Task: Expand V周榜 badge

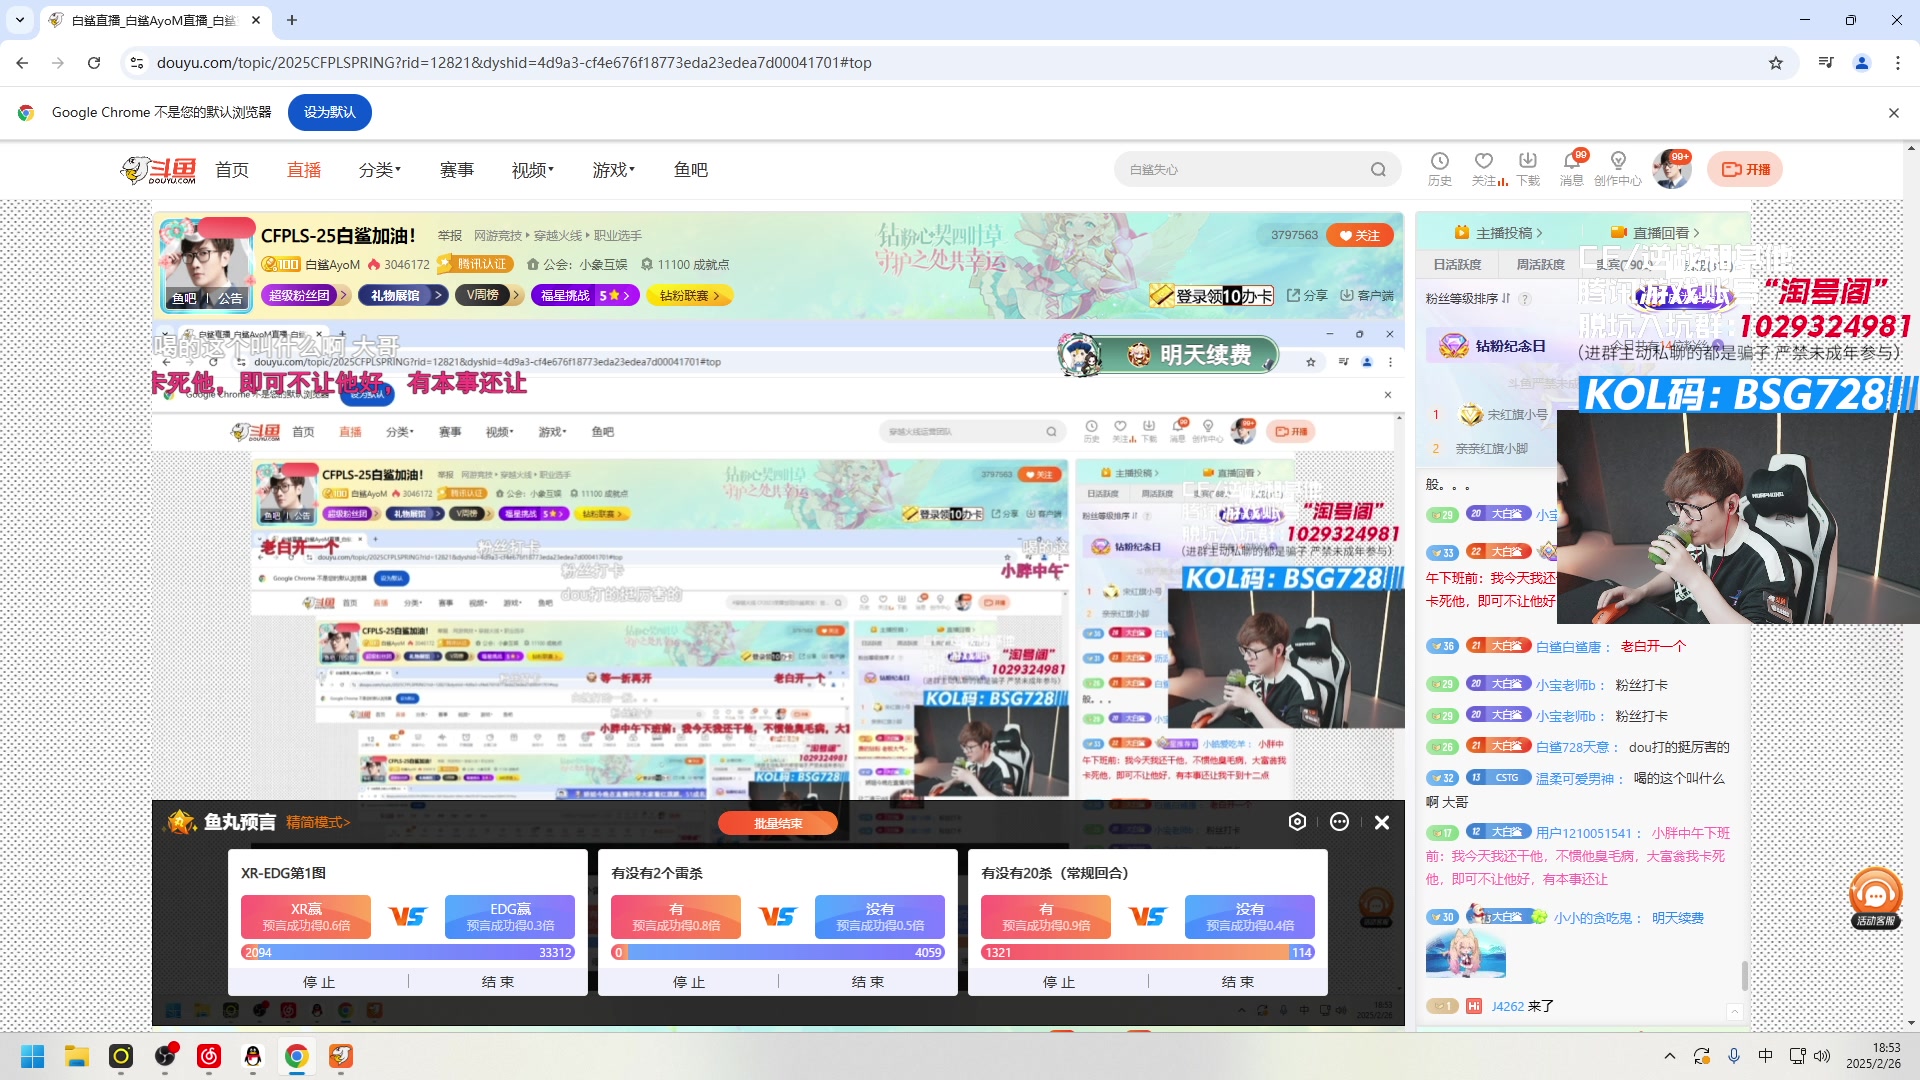Action: pyautogui.click(x=488, y=295)
